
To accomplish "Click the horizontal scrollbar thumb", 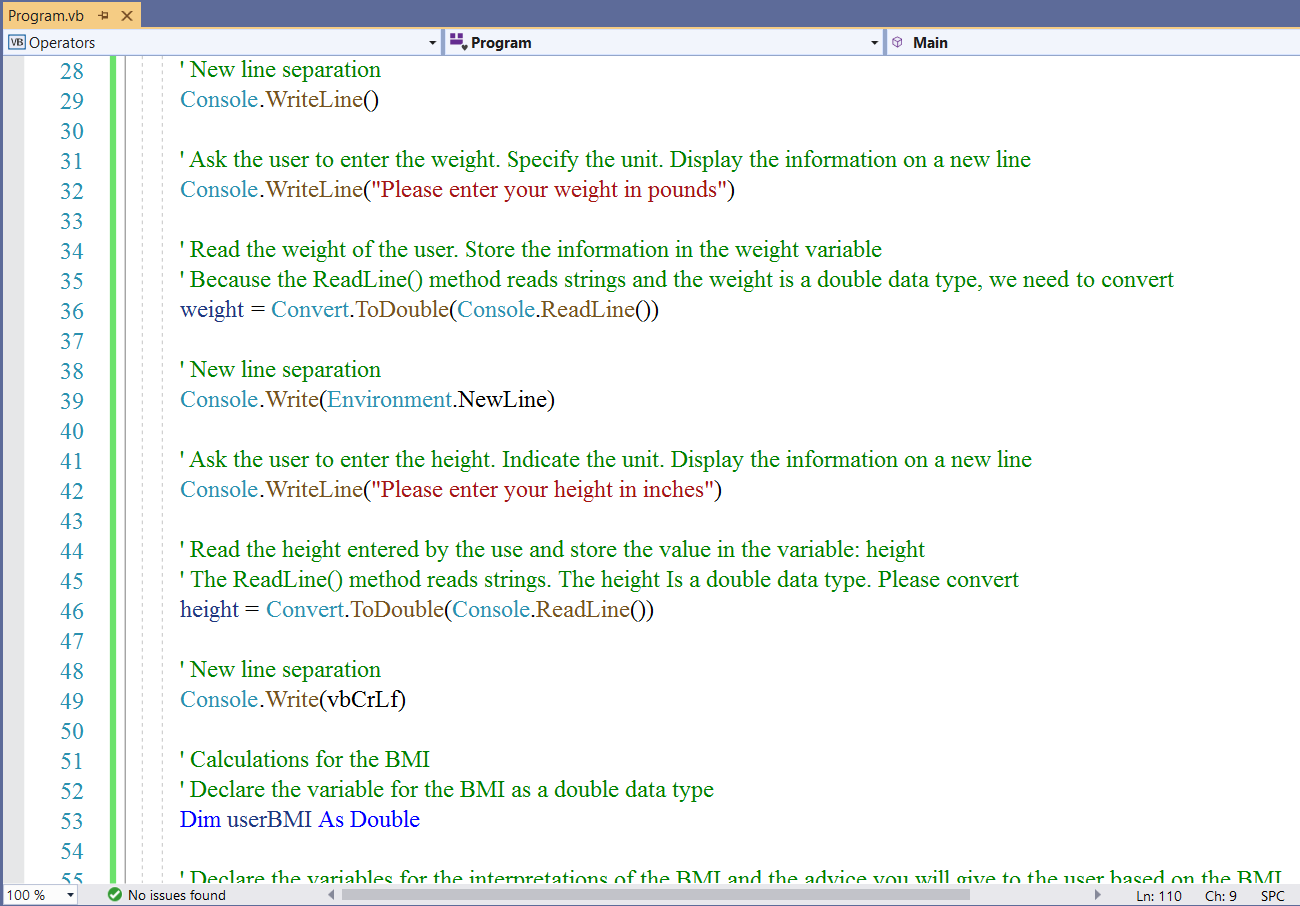I will tap(656, 895).
